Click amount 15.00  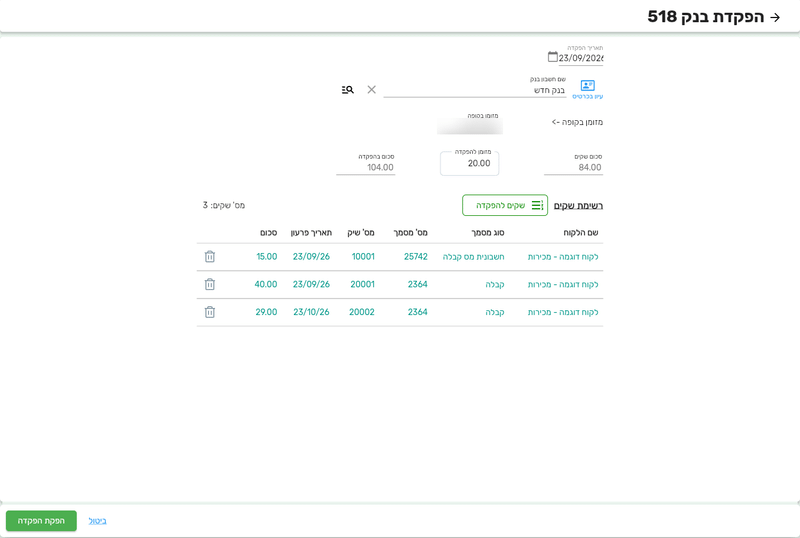[267, 256]
